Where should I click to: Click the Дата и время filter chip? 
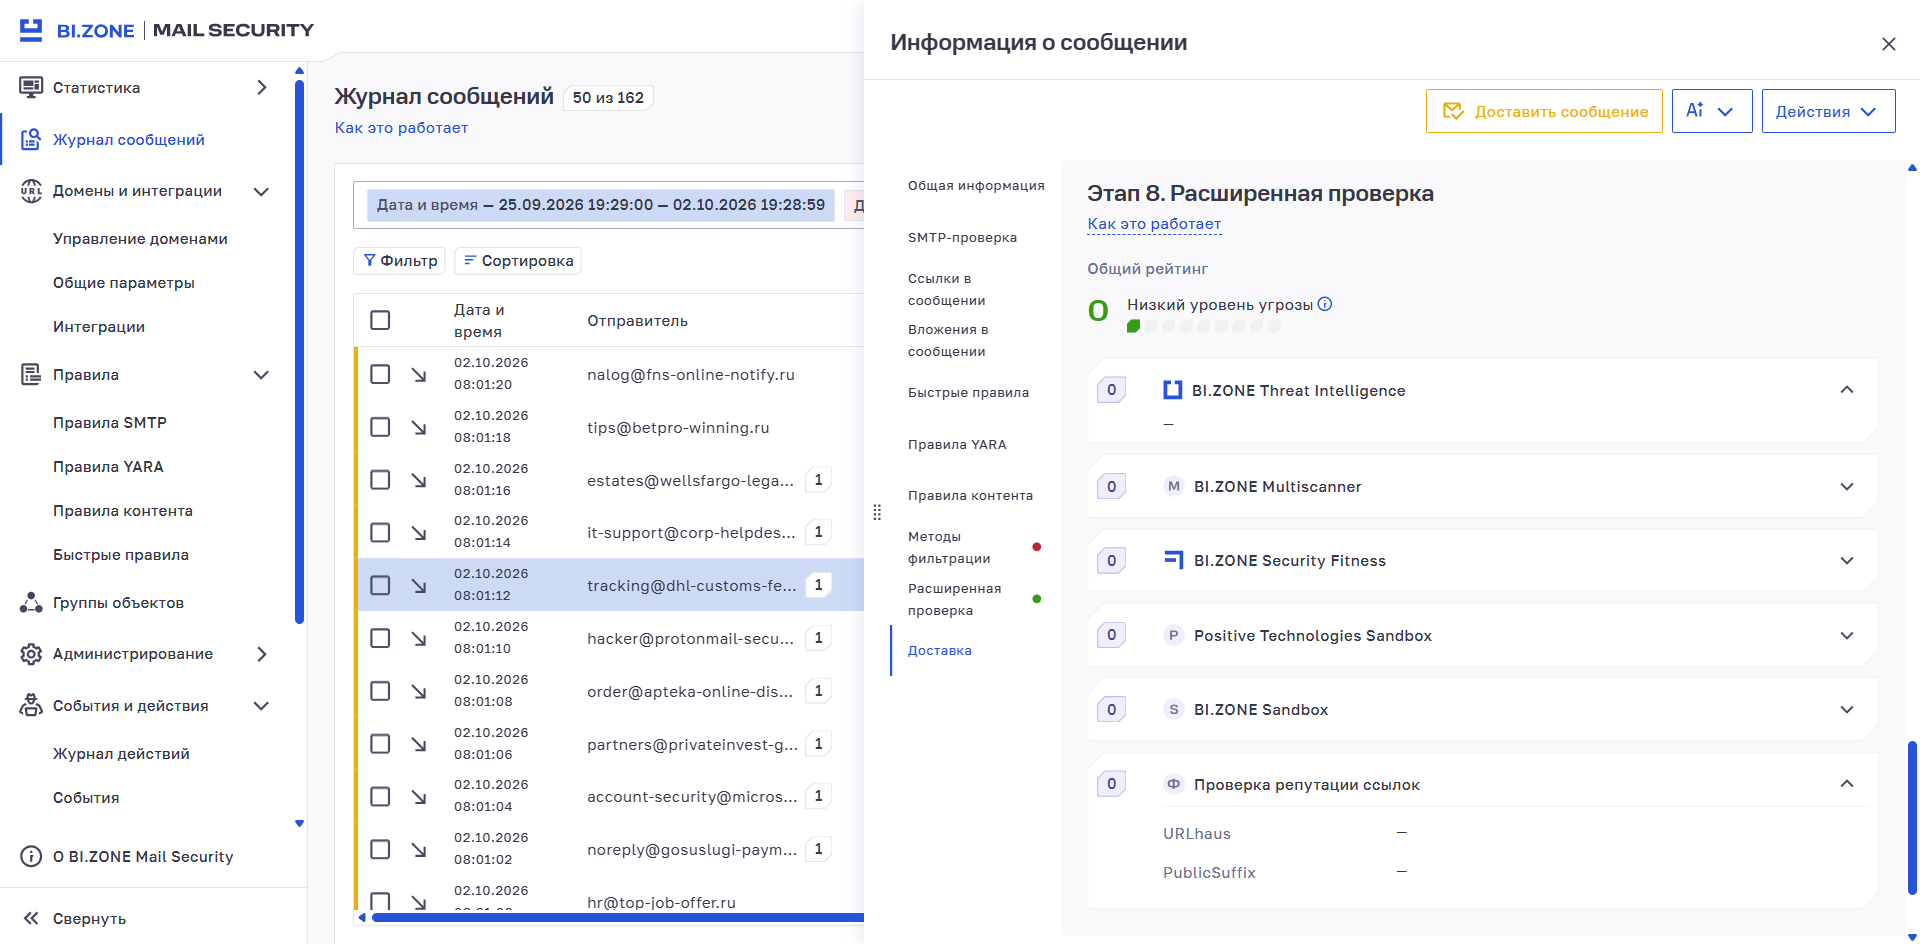[601, 205]
